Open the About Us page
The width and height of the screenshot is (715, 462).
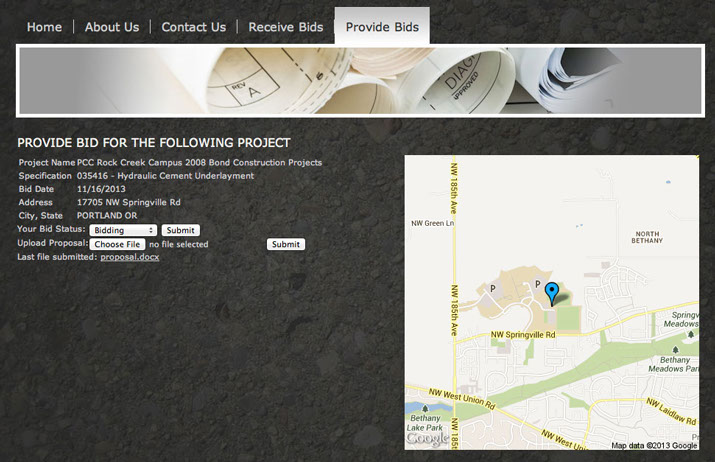[112, 27]
